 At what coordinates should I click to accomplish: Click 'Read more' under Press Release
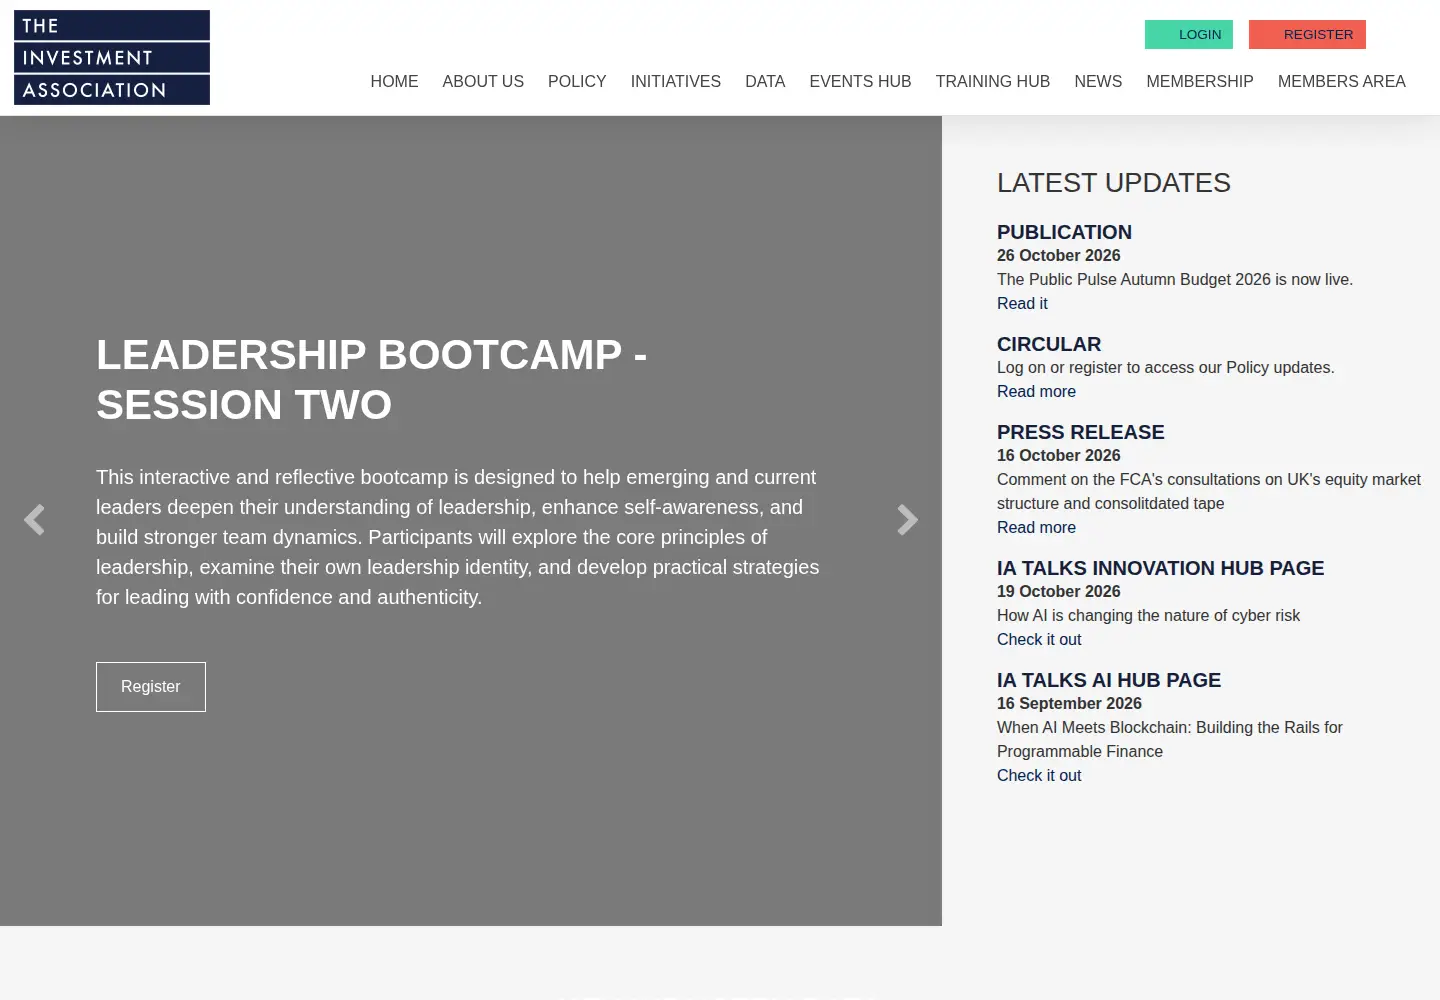[x=1036, y=528]
